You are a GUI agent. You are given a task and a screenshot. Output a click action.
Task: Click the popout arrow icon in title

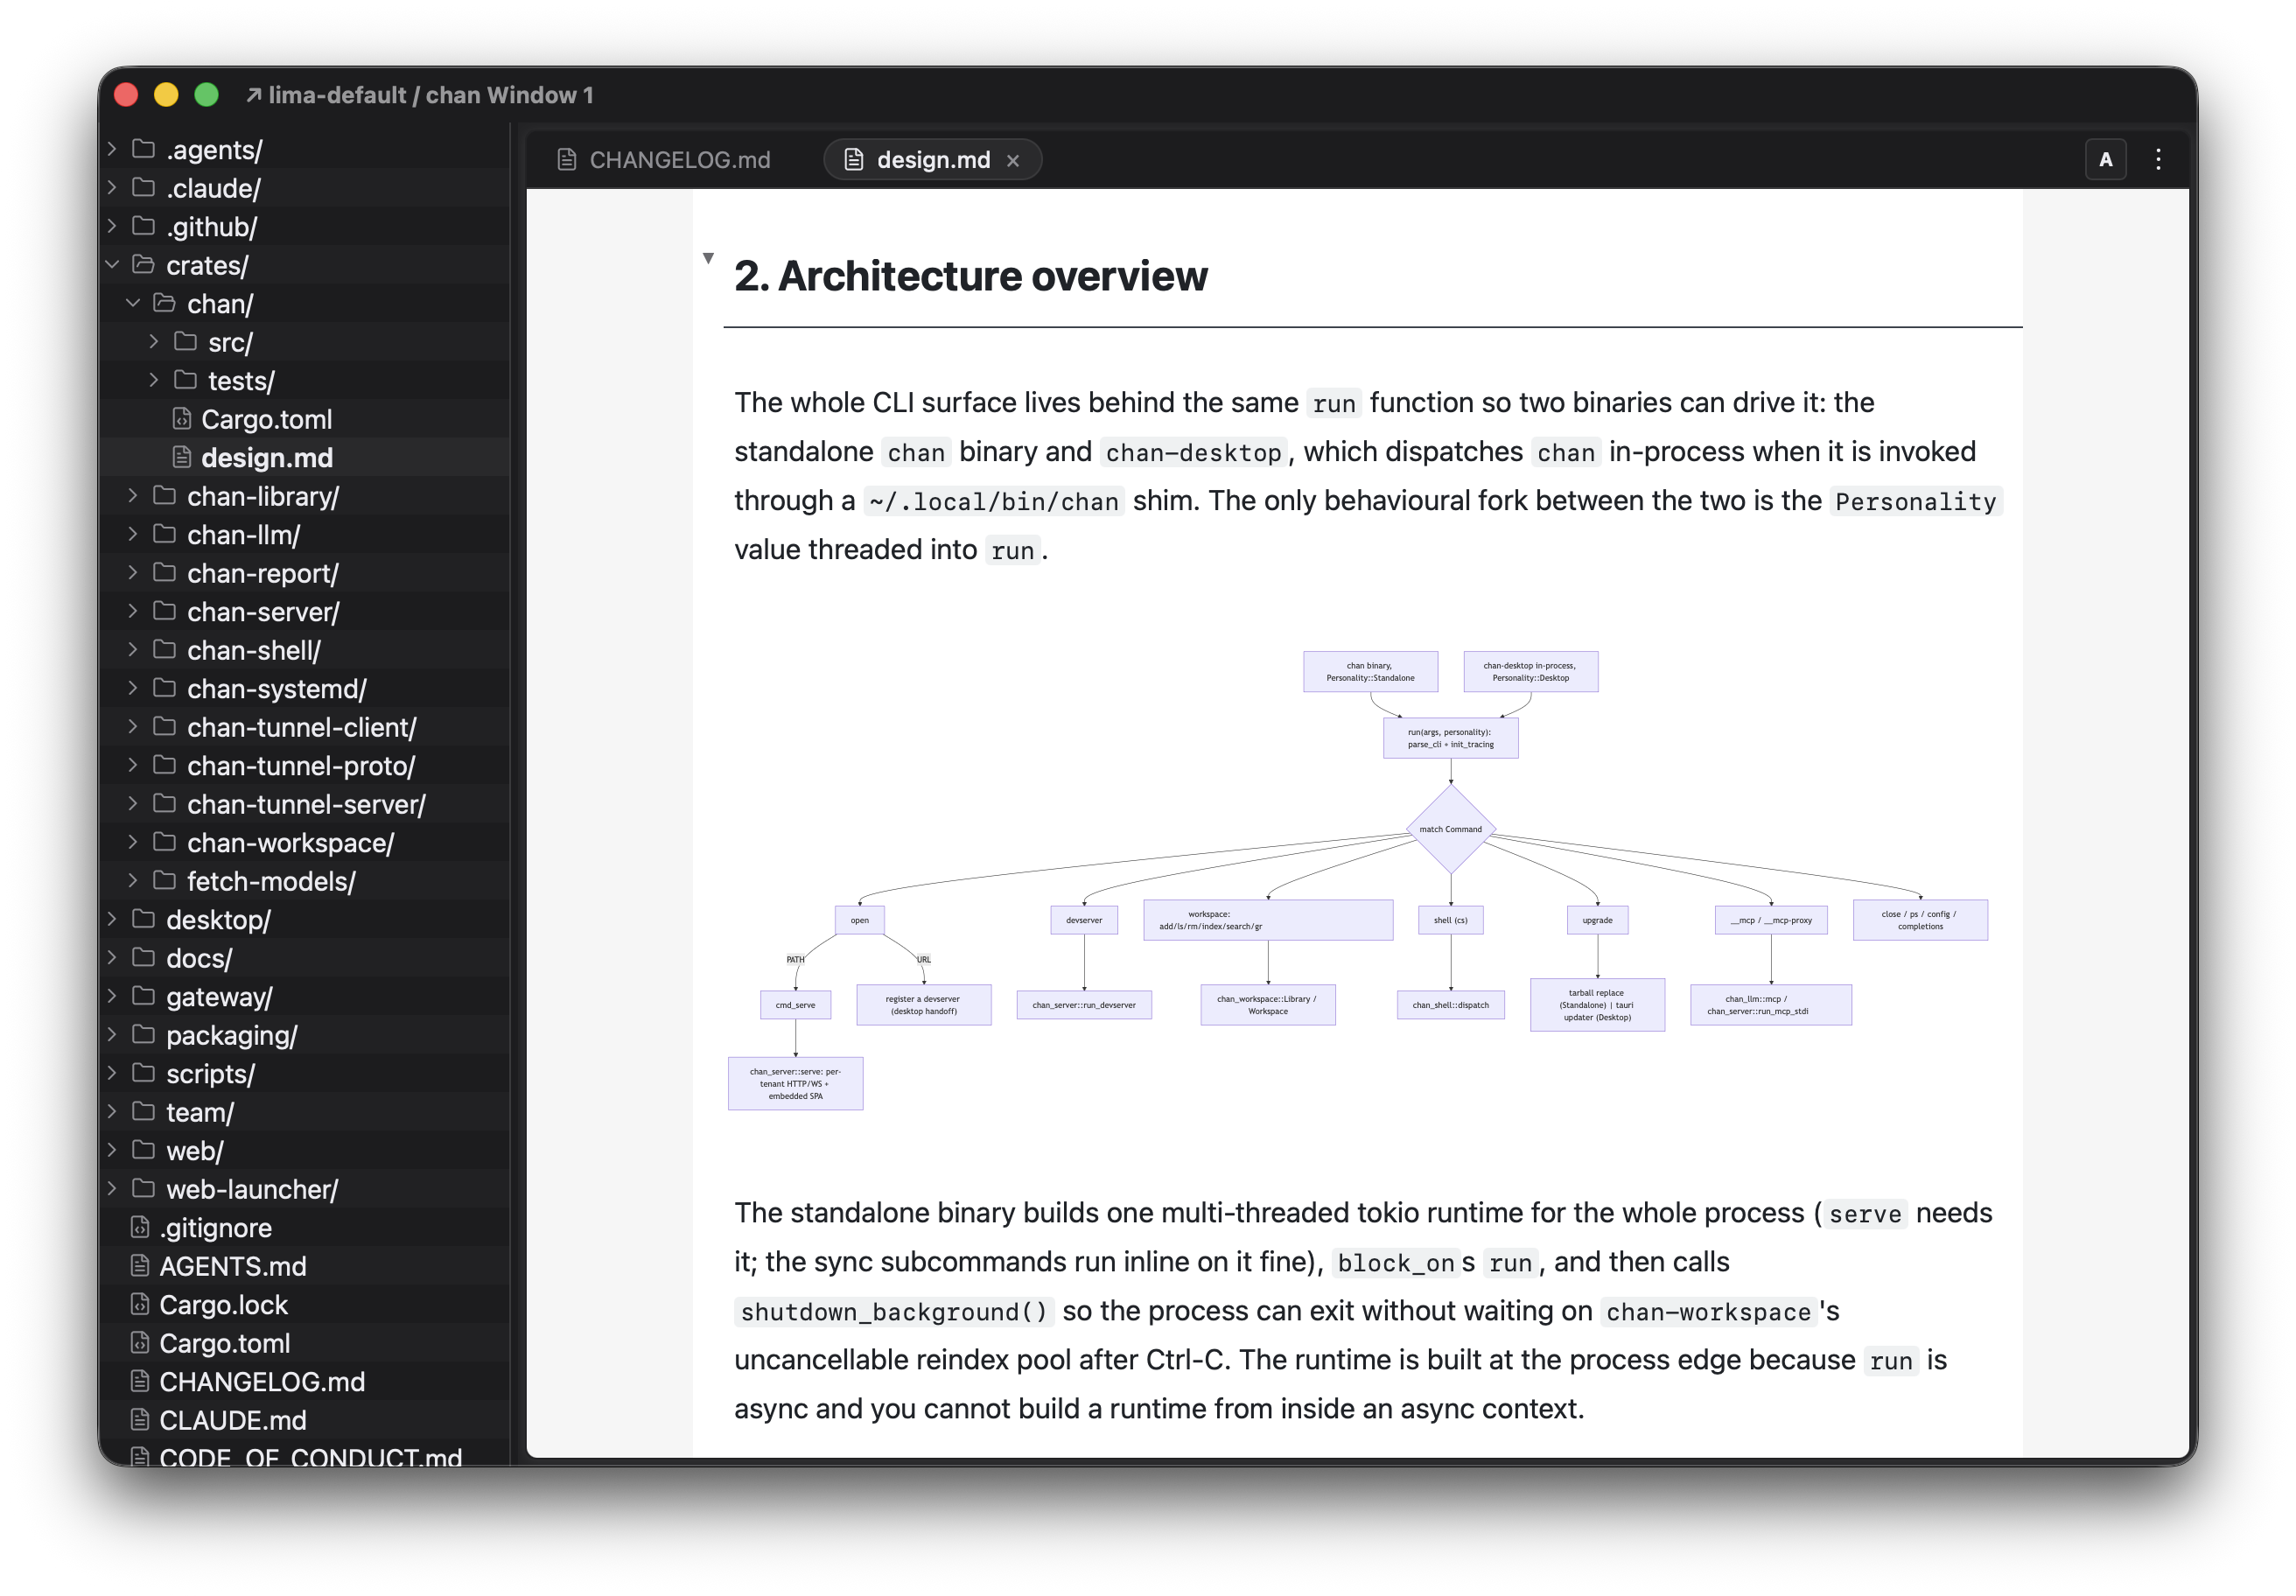point(254,95)
